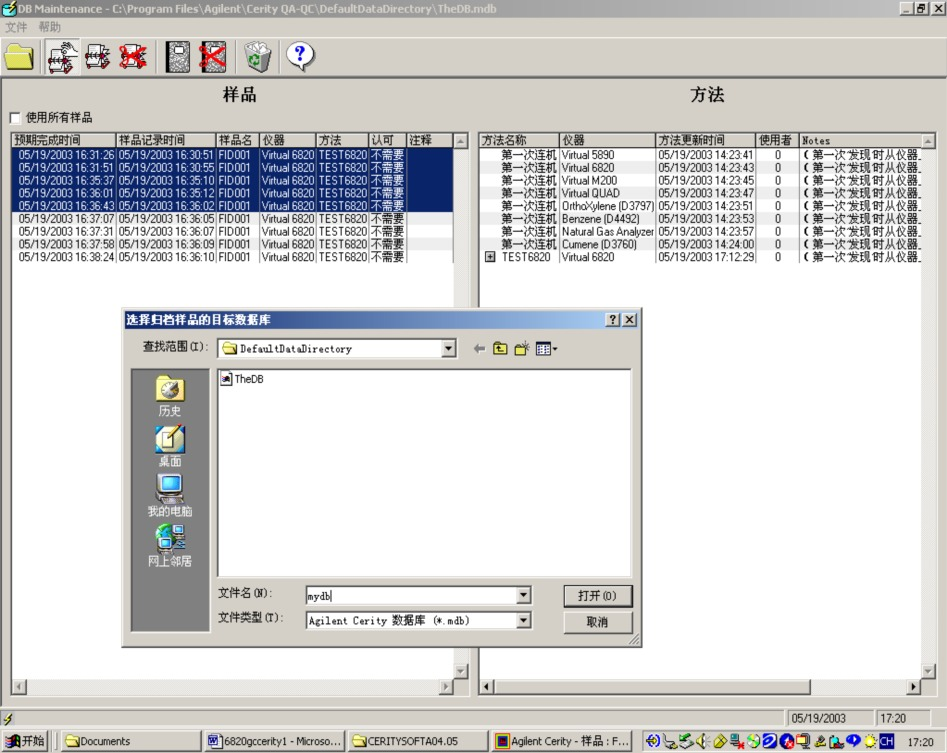Click the 认可 column header in samples
Viewport: 947px width, 753px height.
(387, 140)
